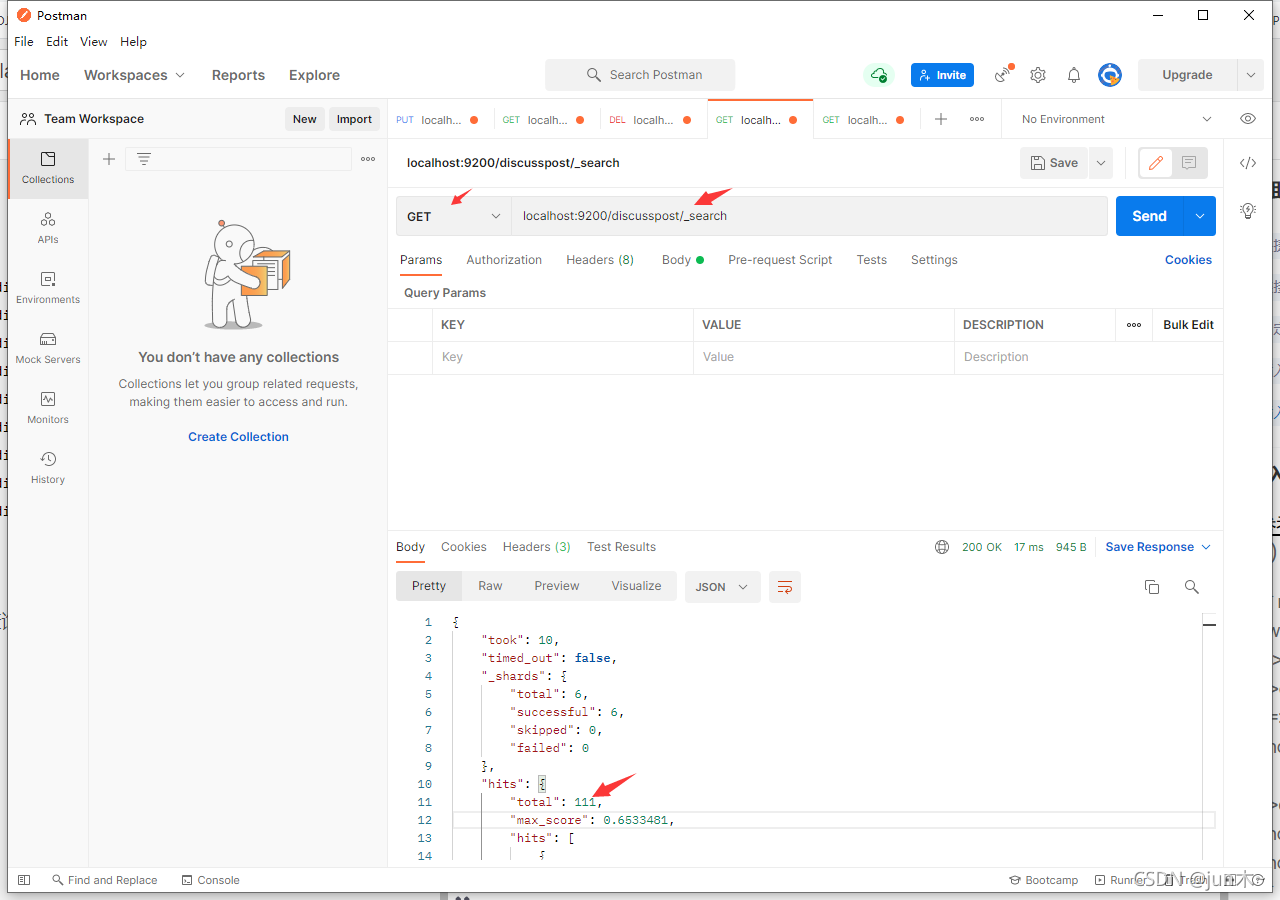Click the Import button
This screenshot has height=900, width=1280.
click(x=354, y=119)
